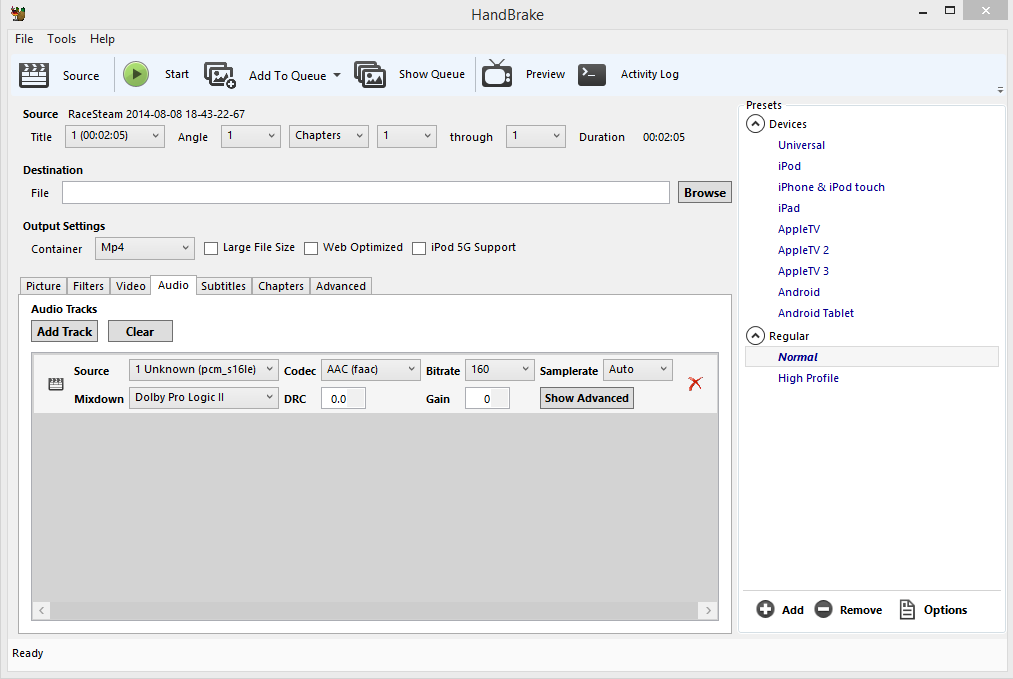
Task: Open the Help menu
Action: coord(102,39)
